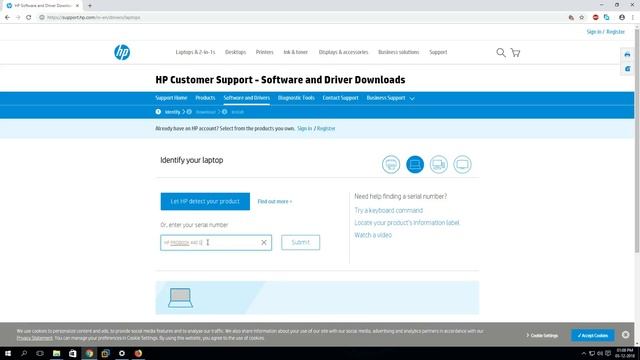The width and height of the screenshot is (640, 360).
Task: Open the site search magnifier icon
Action: [x=501, y=52]
